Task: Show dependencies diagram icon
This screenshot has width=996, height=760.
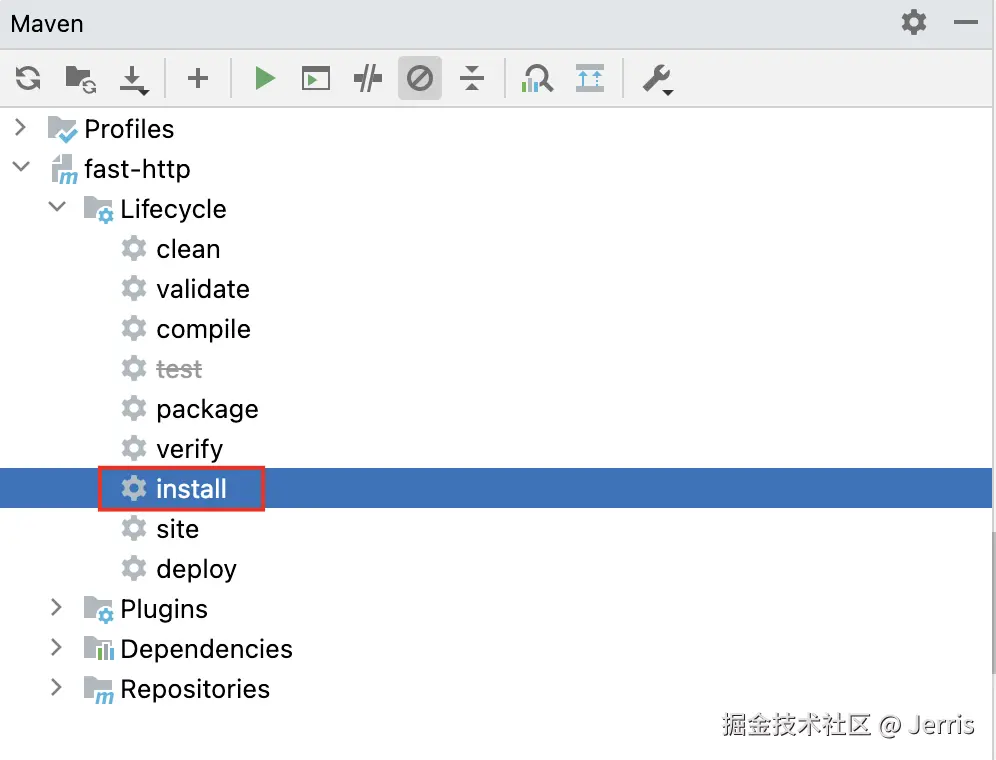Action: point(590,78)
